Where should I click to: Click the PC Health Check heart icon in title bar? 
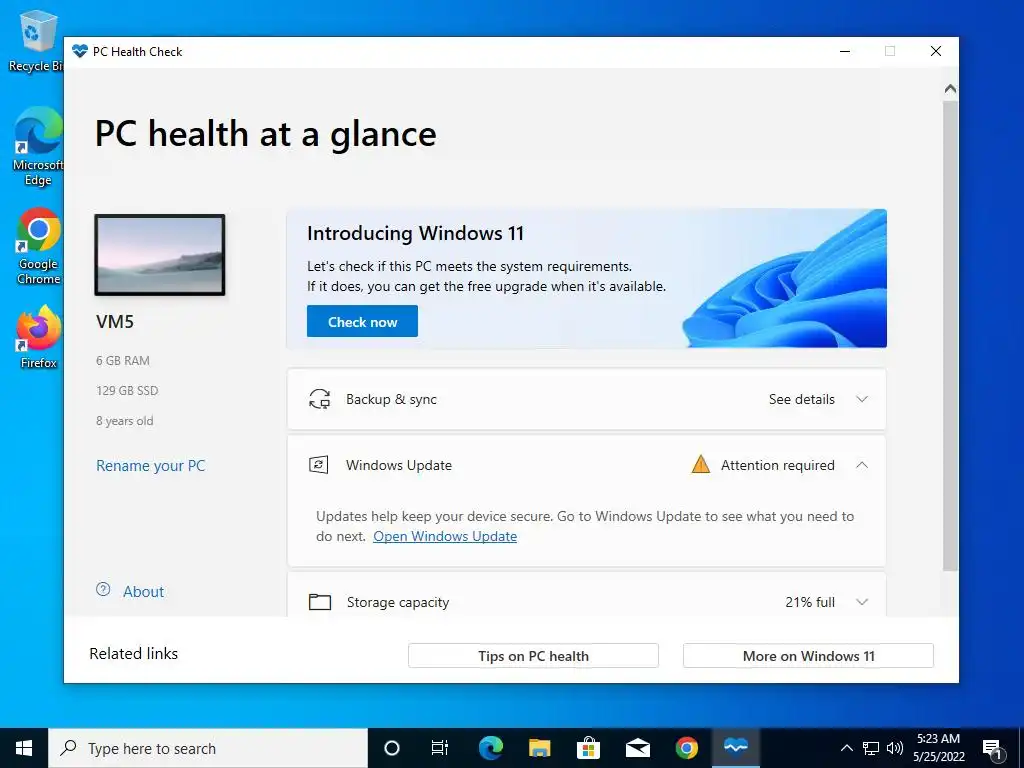[x=80, y=51]
